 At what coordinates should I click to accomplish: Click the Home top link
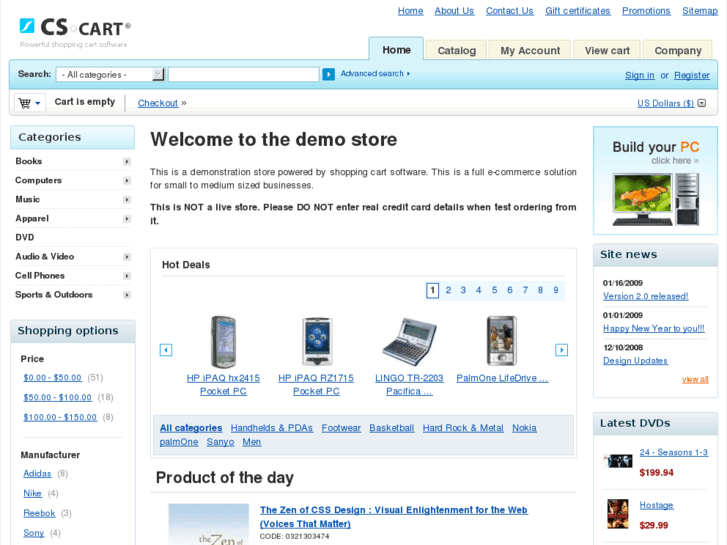tap(410, 11)
